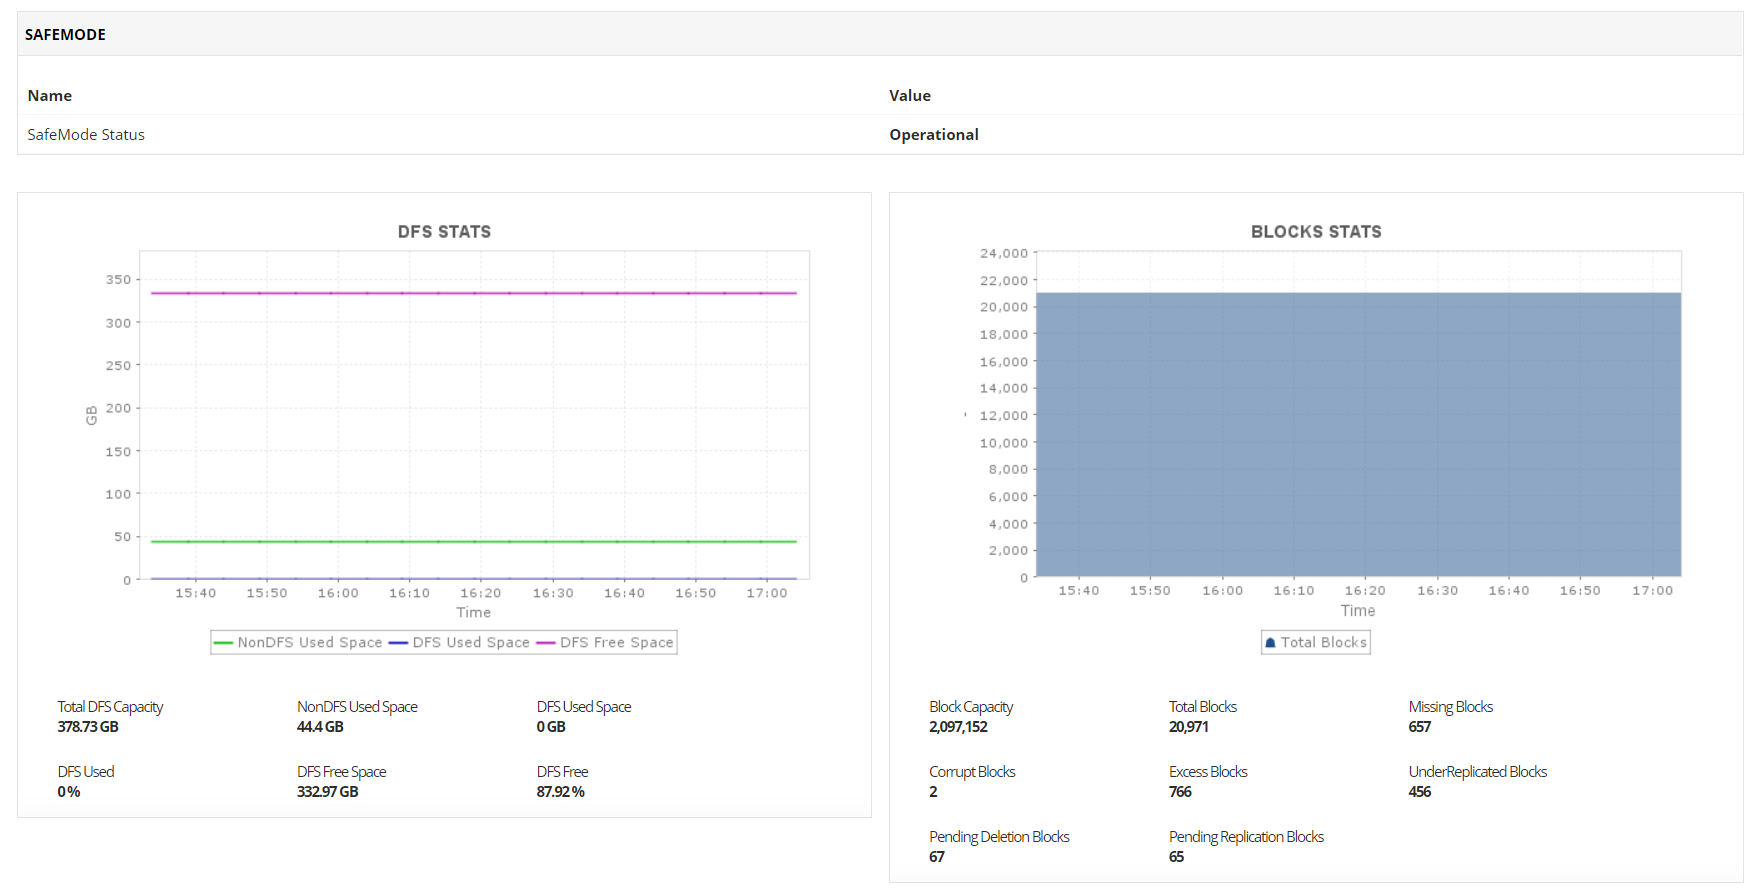The image size is (1757, 895).
Task: Click the Total DFS Capacity value 378.73 GB
Action: coord(88,727)
